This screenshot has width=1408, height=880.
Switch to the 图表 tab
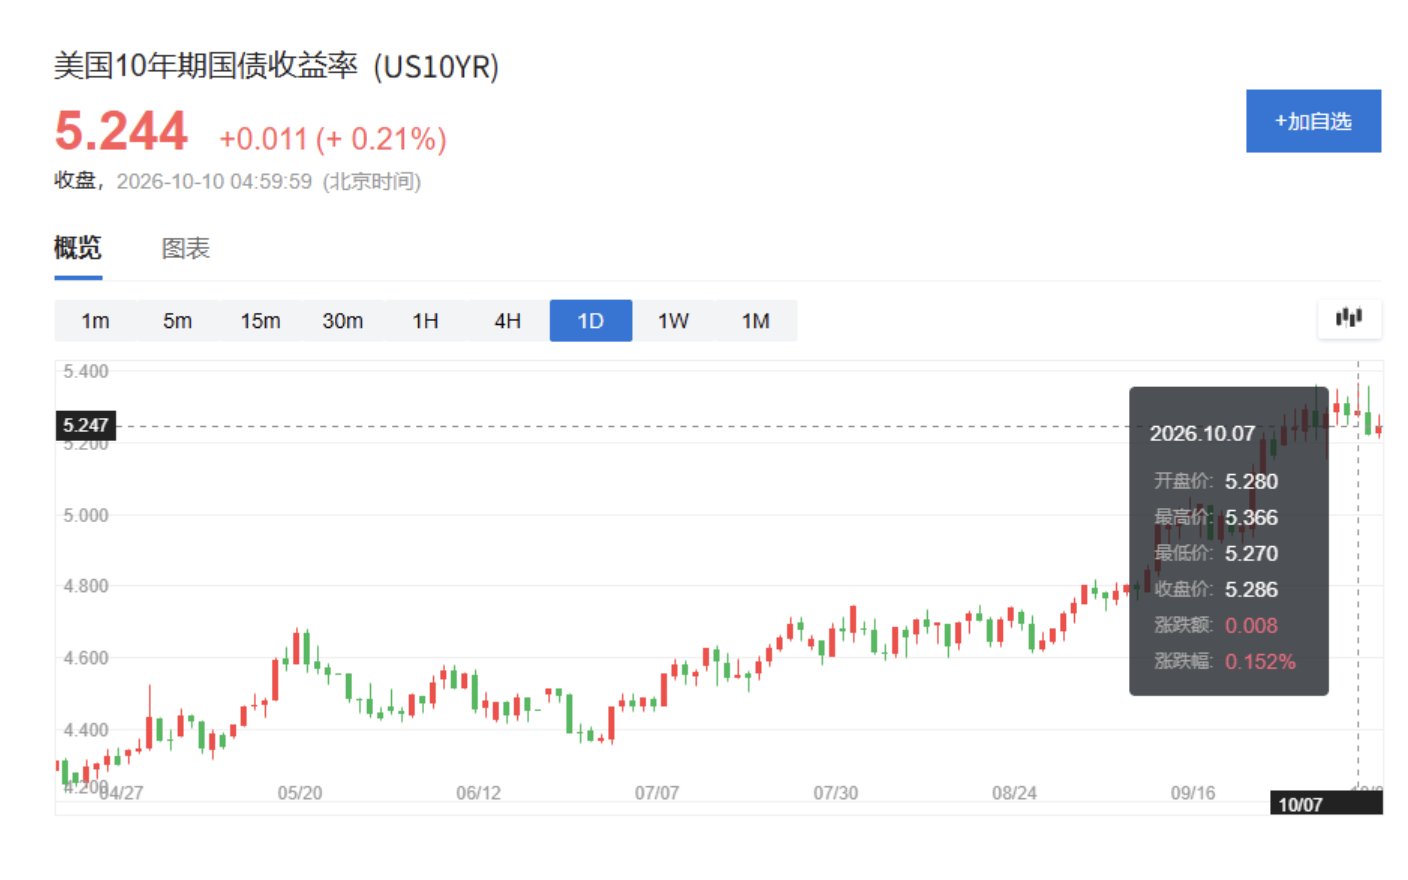pyautogui.click(x=186, y=248)
